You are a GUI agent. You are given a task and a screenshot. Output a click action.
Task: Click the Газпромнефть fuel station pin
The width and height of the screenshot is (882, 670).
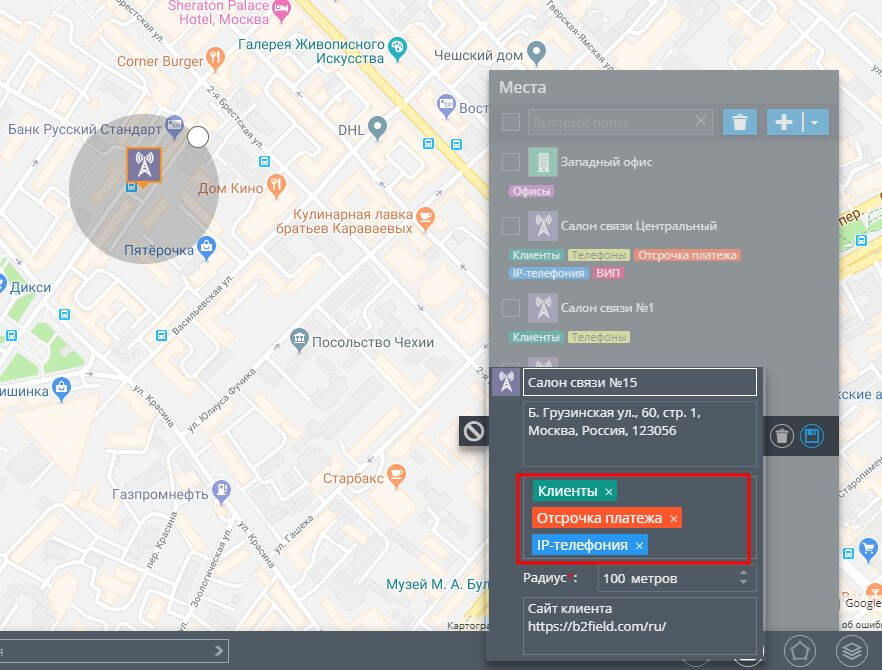coord(221,491)
